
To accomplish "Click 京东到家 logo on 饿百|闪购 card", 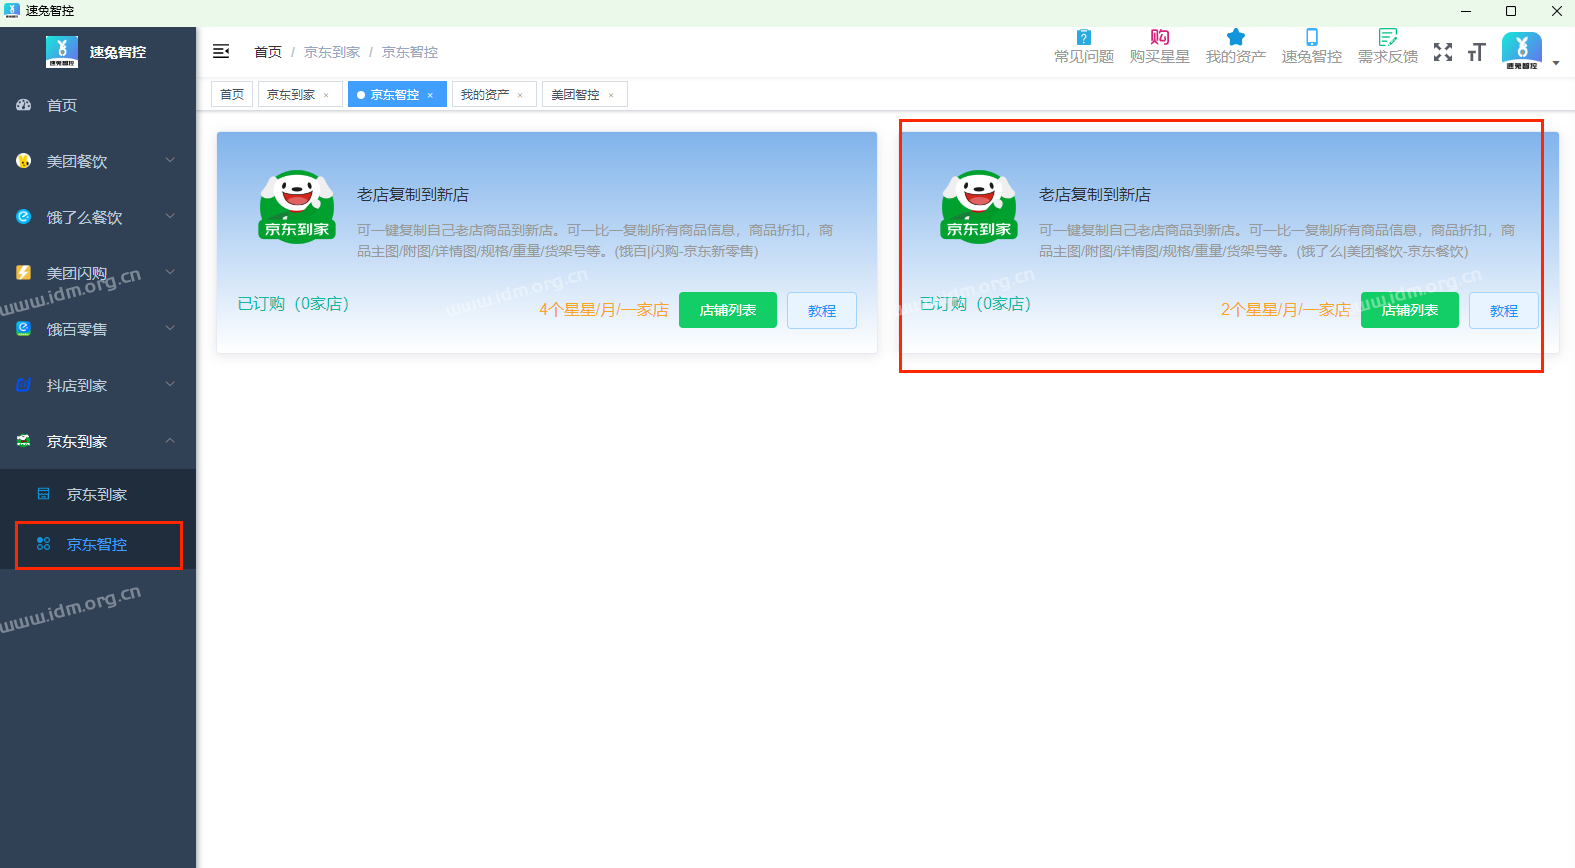I will [x=297, y=206].
